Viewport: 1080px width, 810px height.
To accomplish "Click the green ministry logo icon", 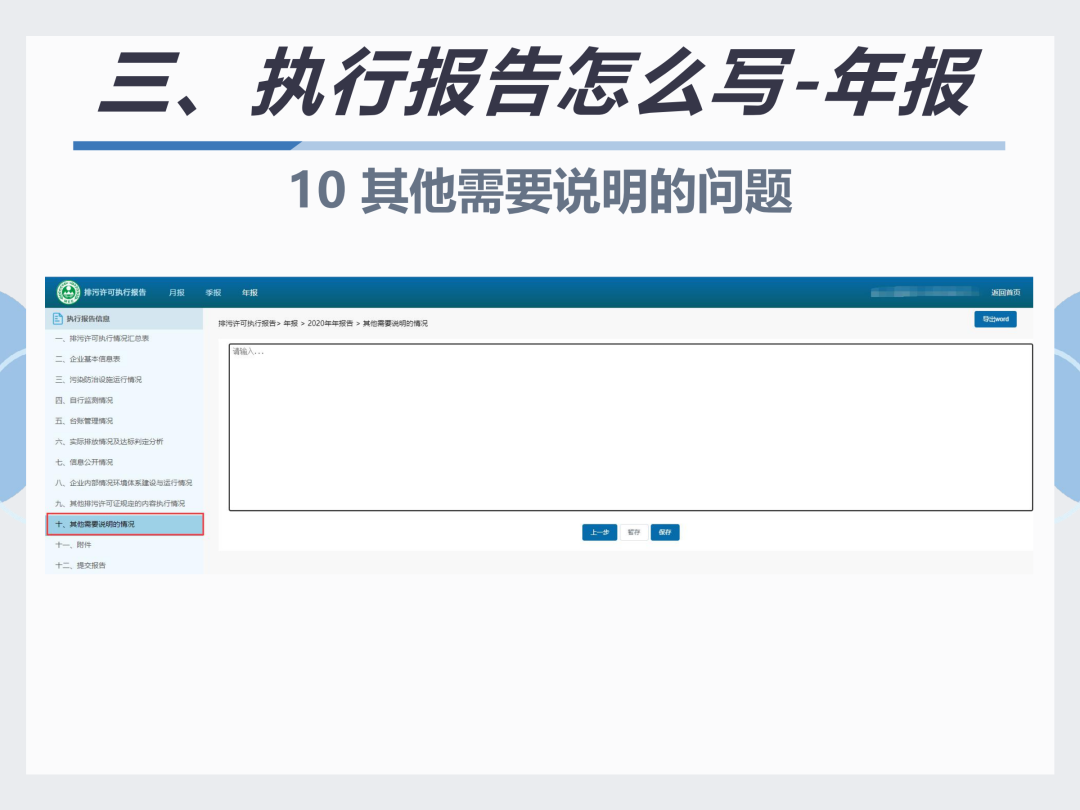I will pyautogui.click(x=68, y=292).
